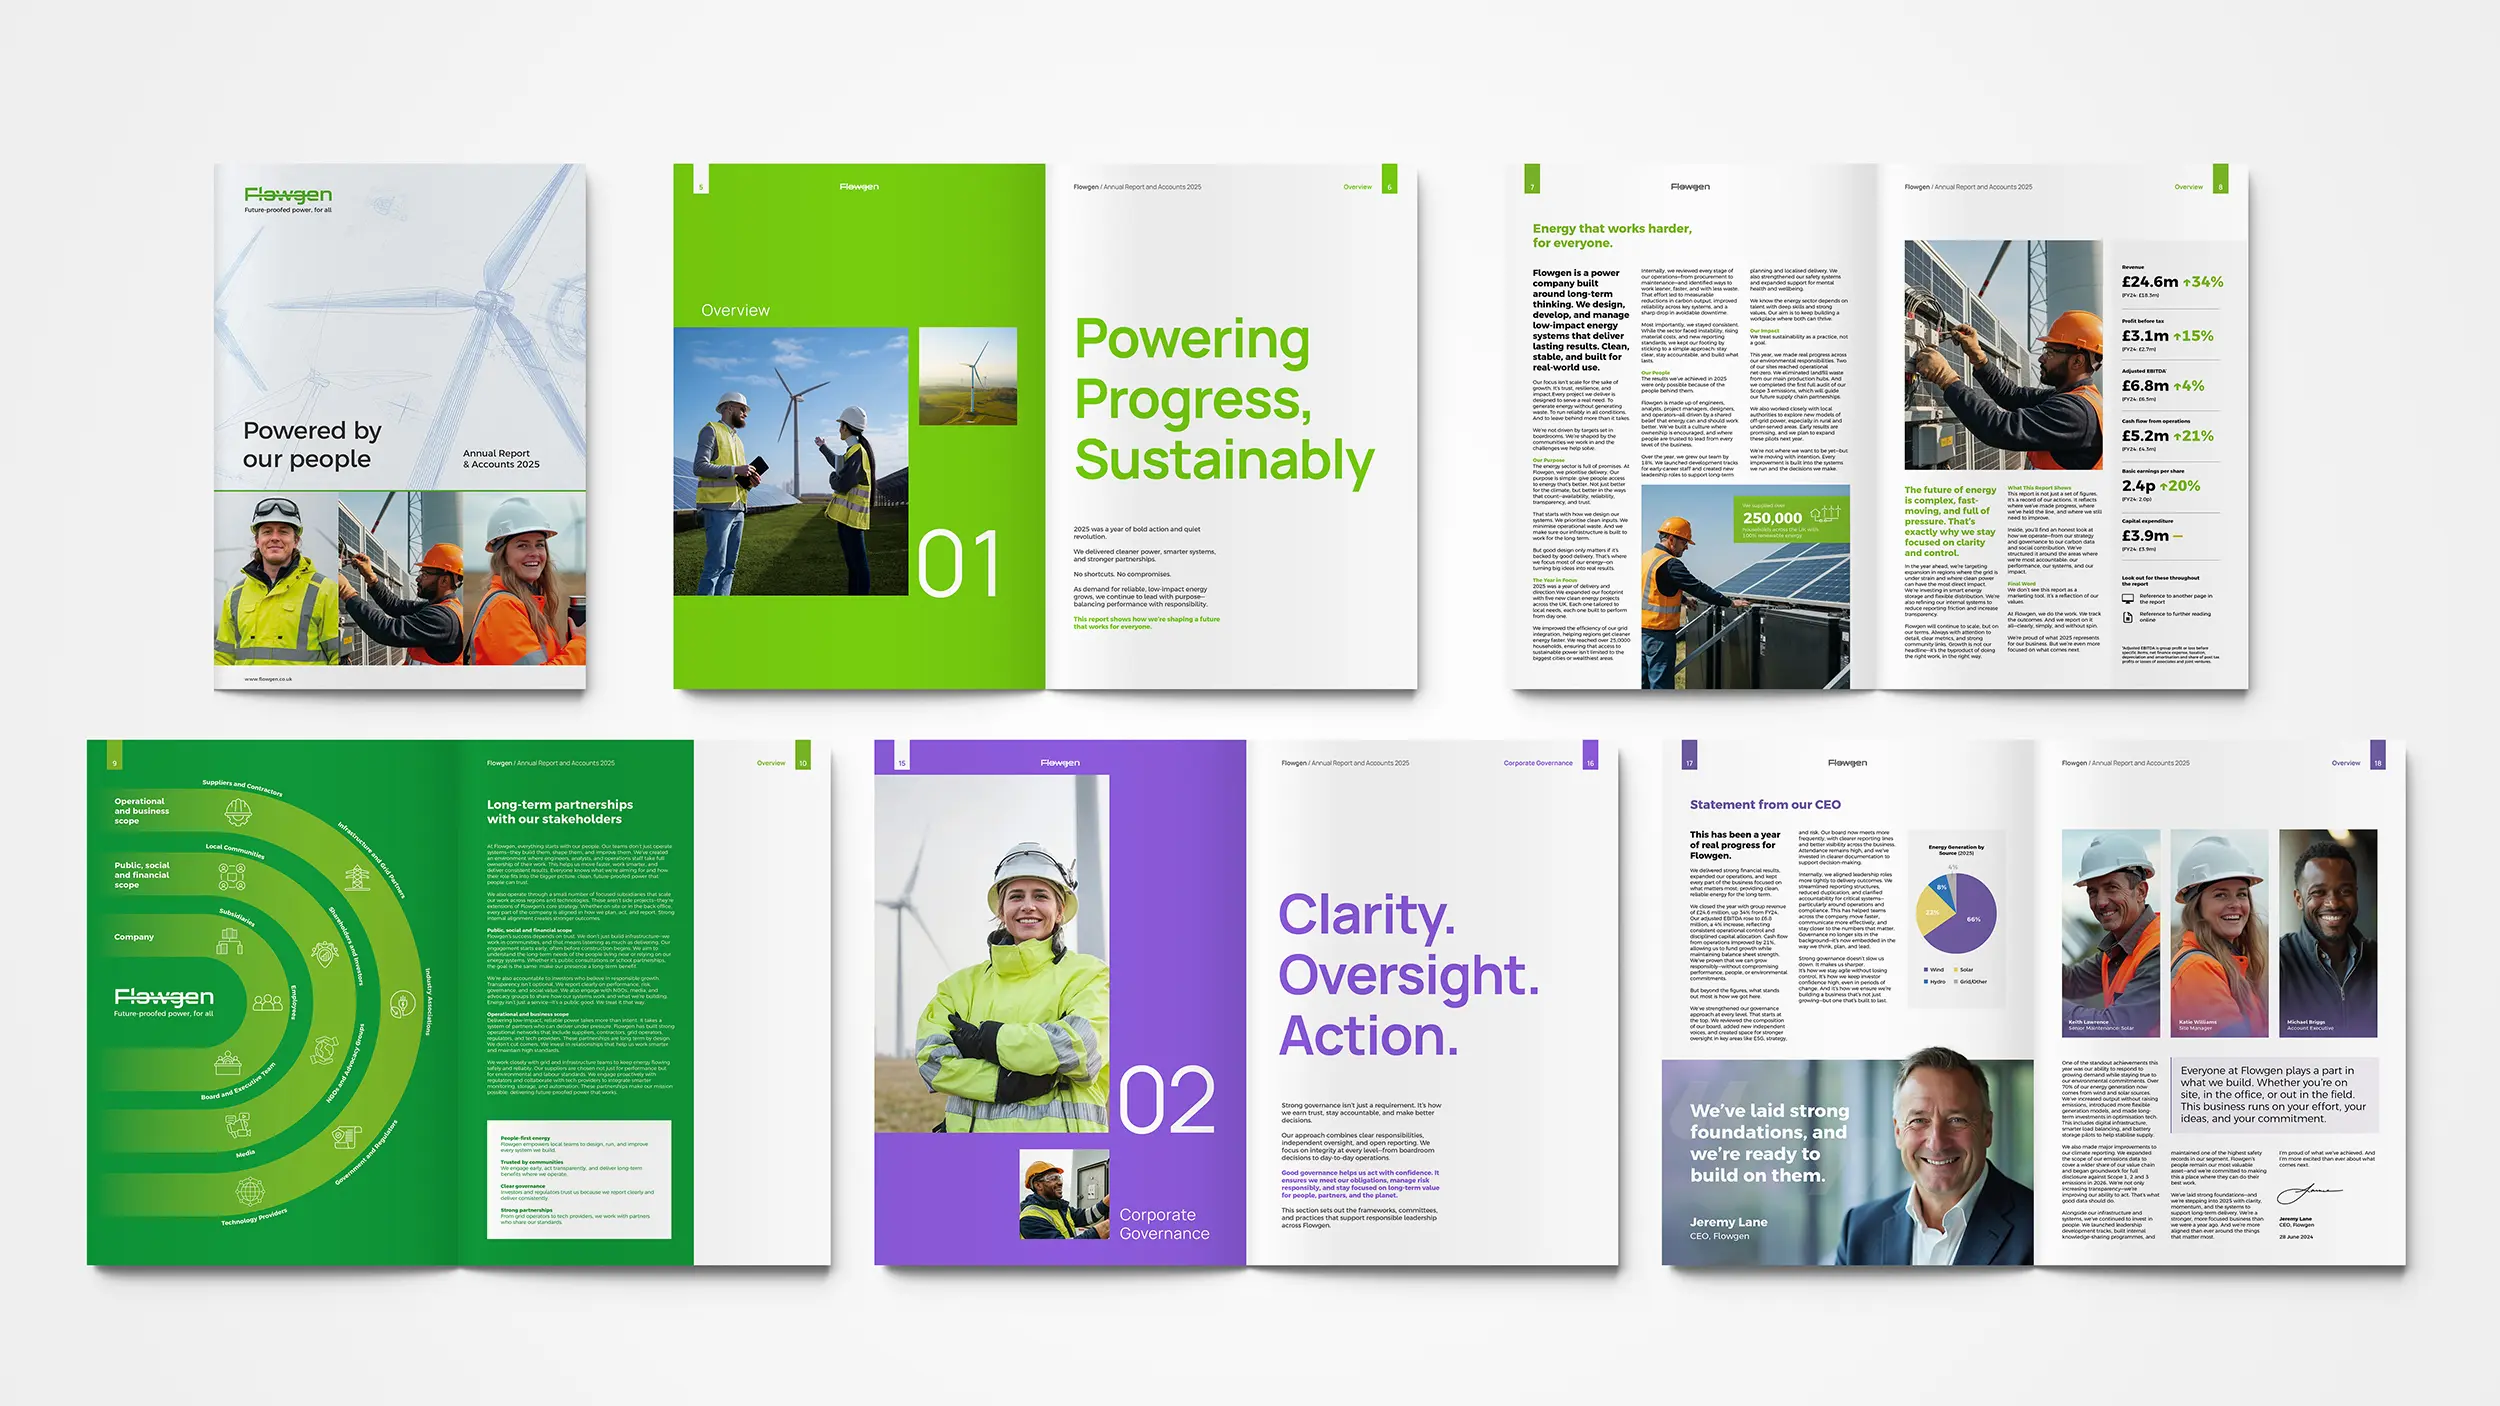The image size is (2500, 1406).
Task: Click the NGOs and Advocacy Groups hands icon
Action: 324,1047
